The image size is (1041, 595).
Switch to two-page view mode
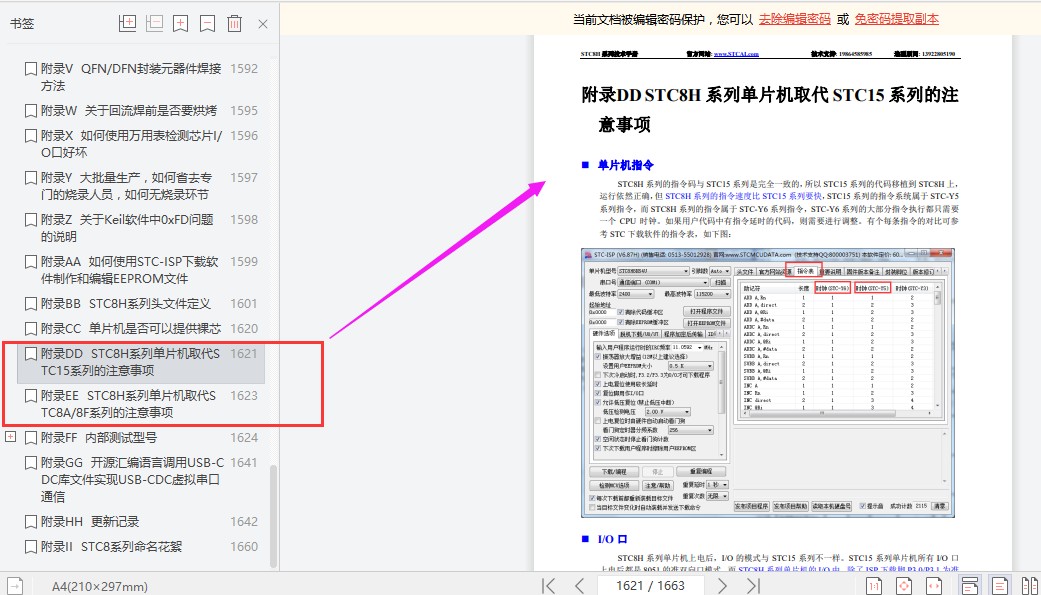1030,585
